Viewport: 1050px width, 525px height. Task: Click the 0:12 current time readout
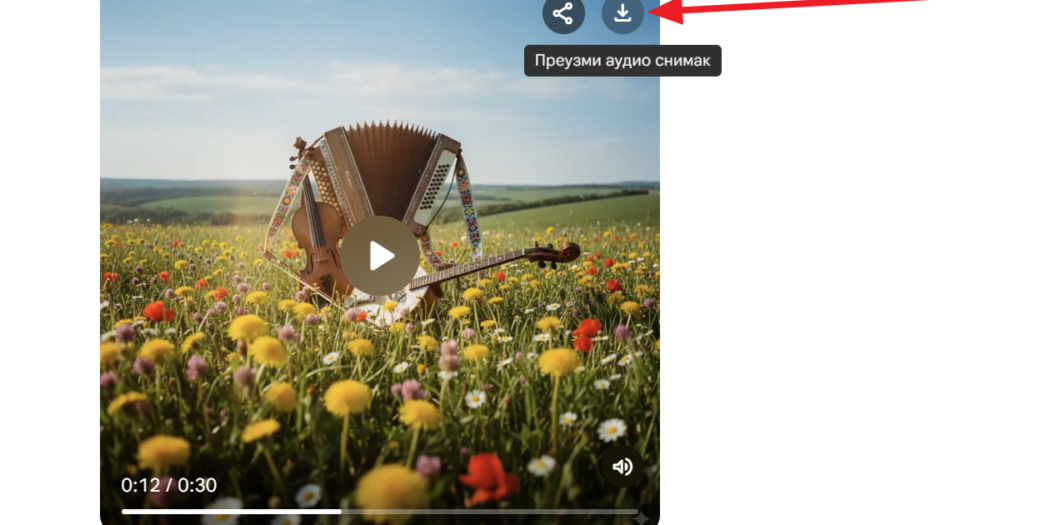(x=139, y=485)
